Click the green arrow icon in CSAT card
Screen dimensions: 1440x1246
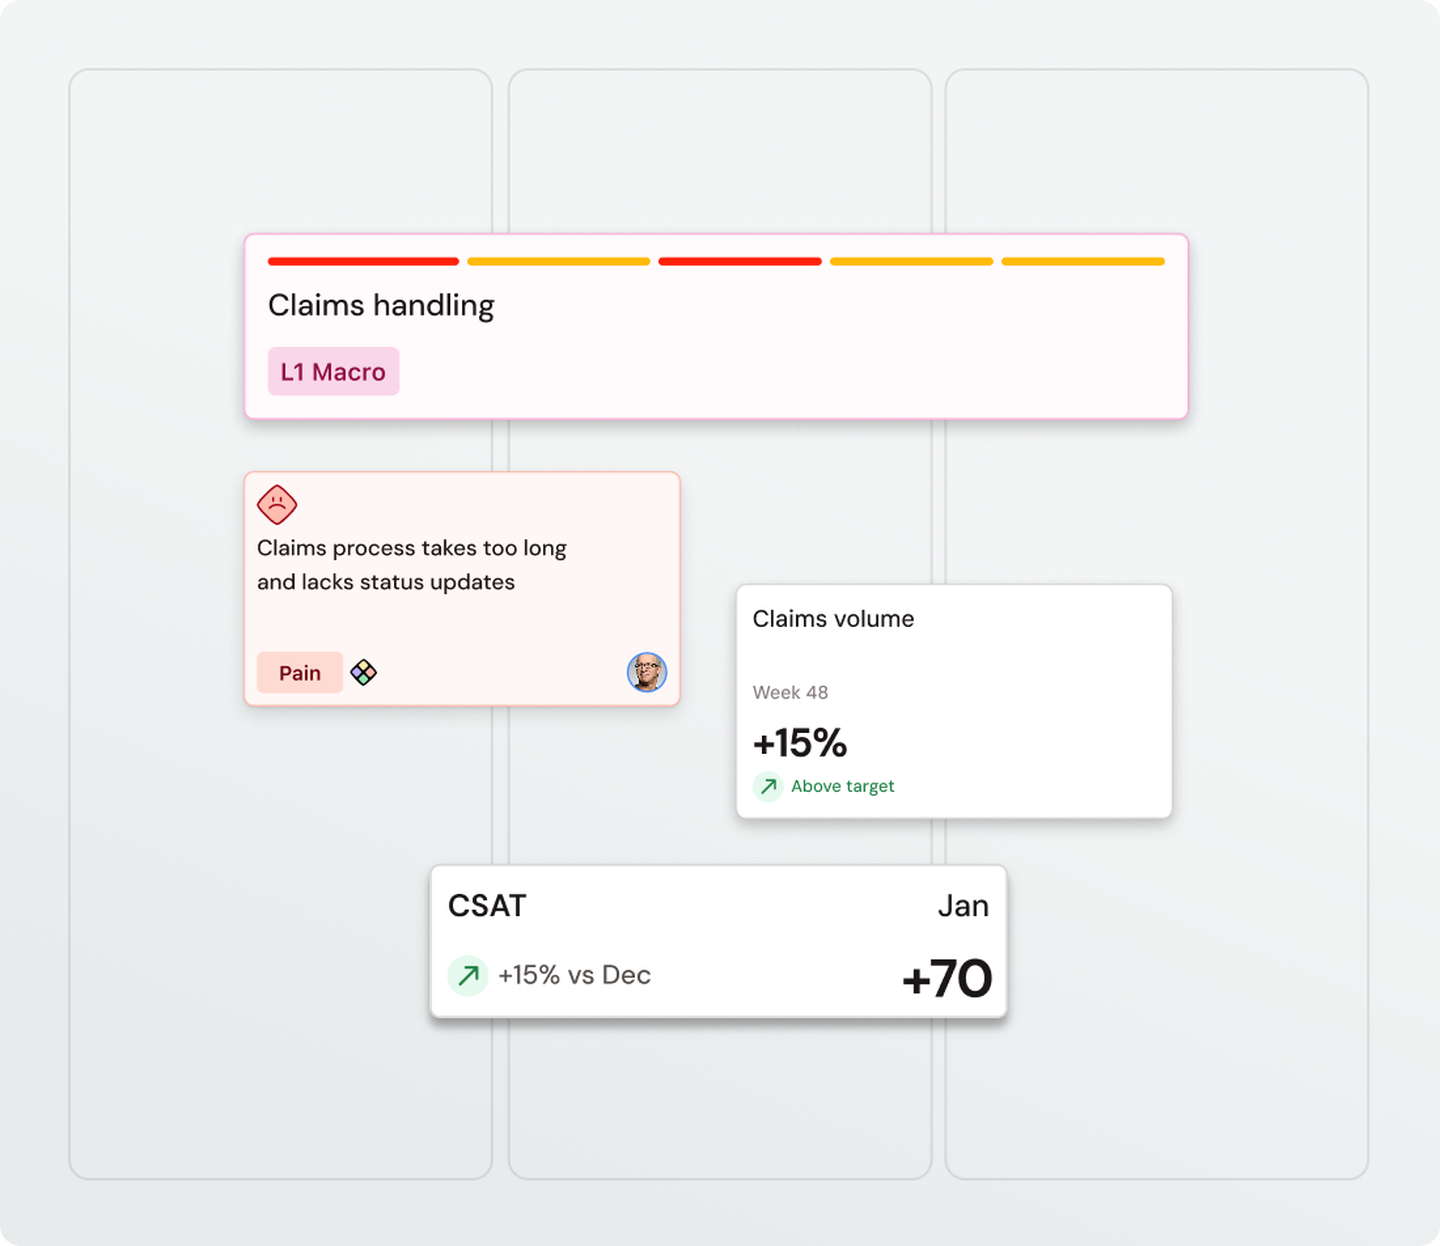(468, 975)
